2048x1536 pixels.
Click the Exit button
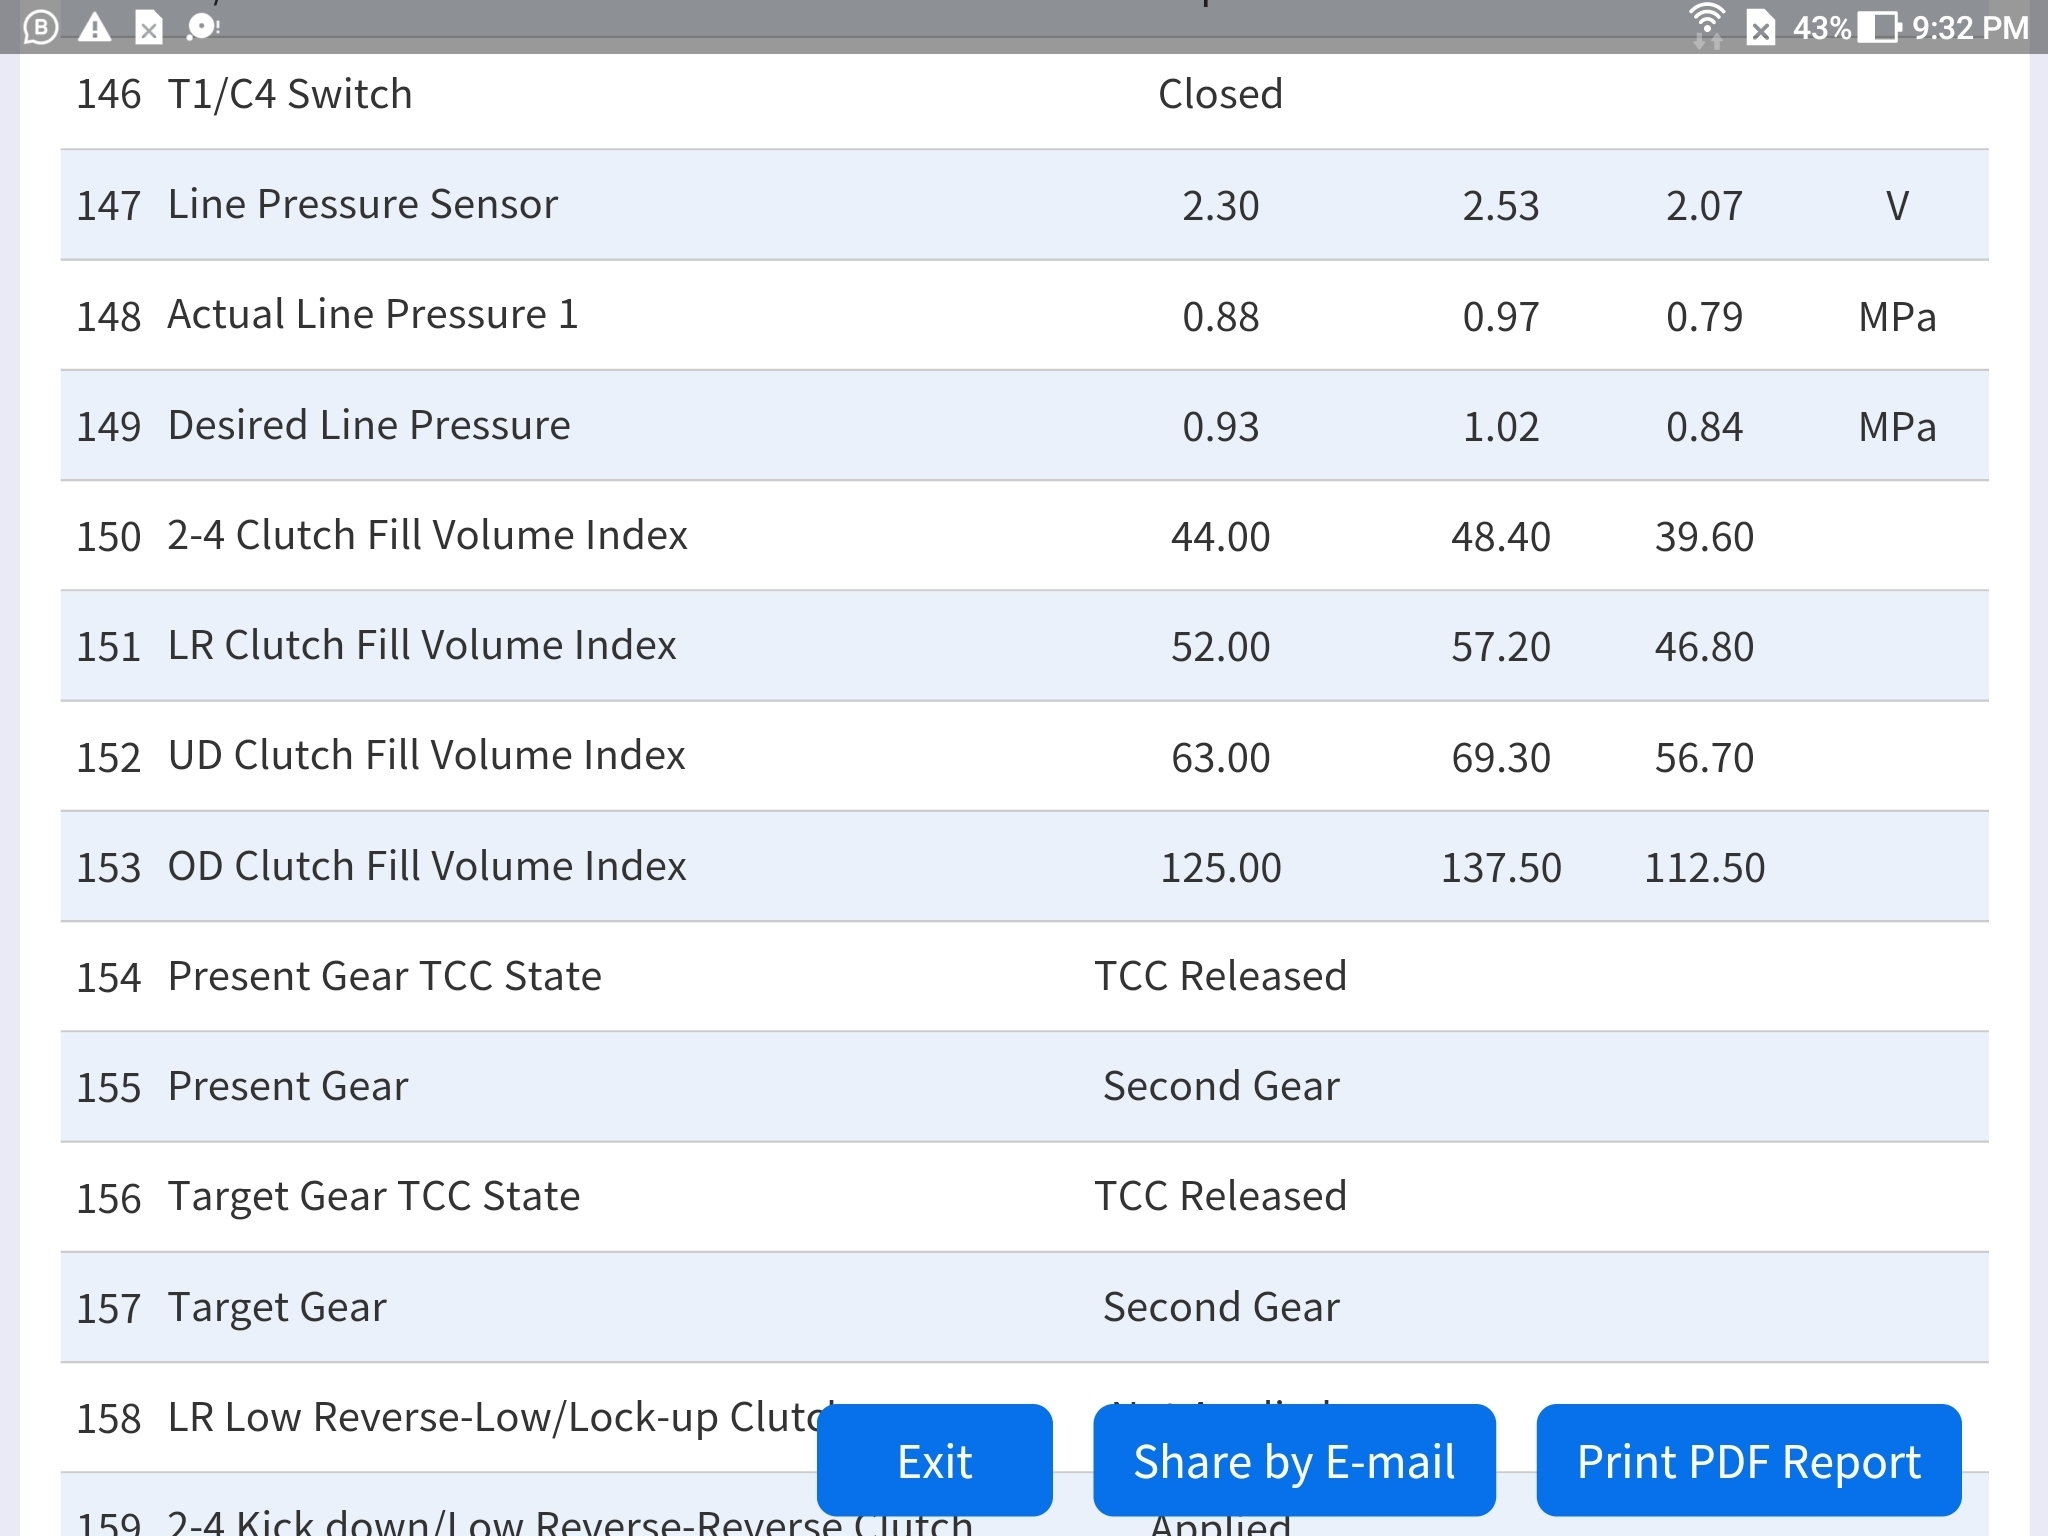[934, 1461]
